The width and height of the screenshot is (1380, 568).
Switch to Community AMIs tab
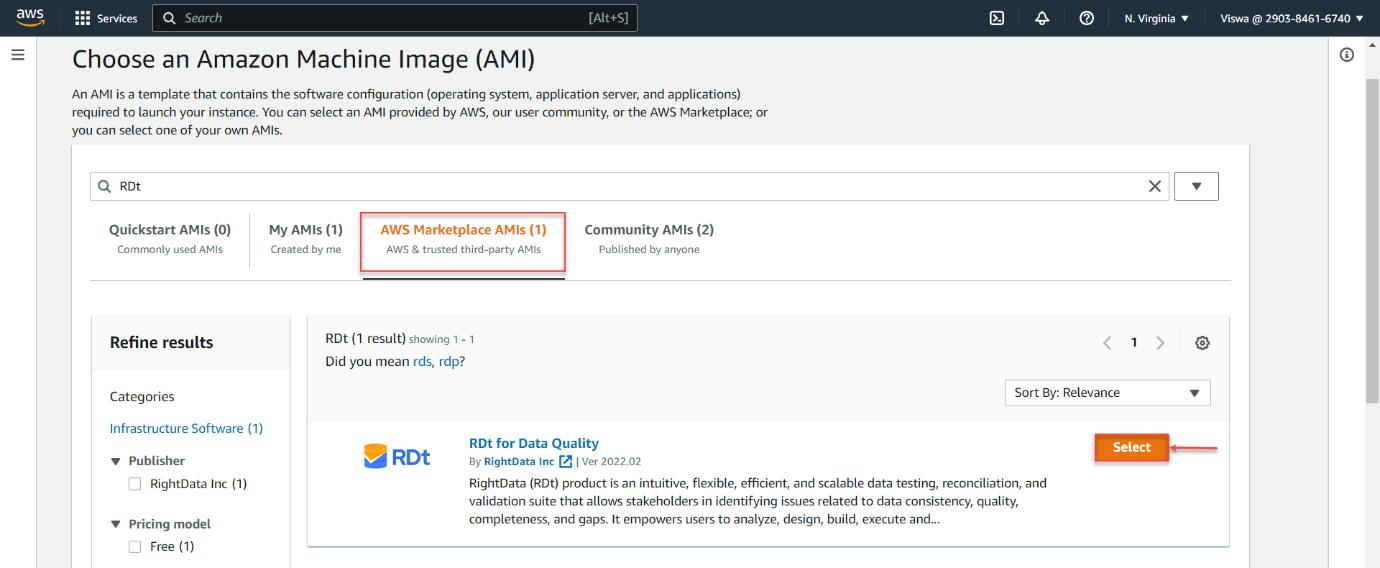649,238
